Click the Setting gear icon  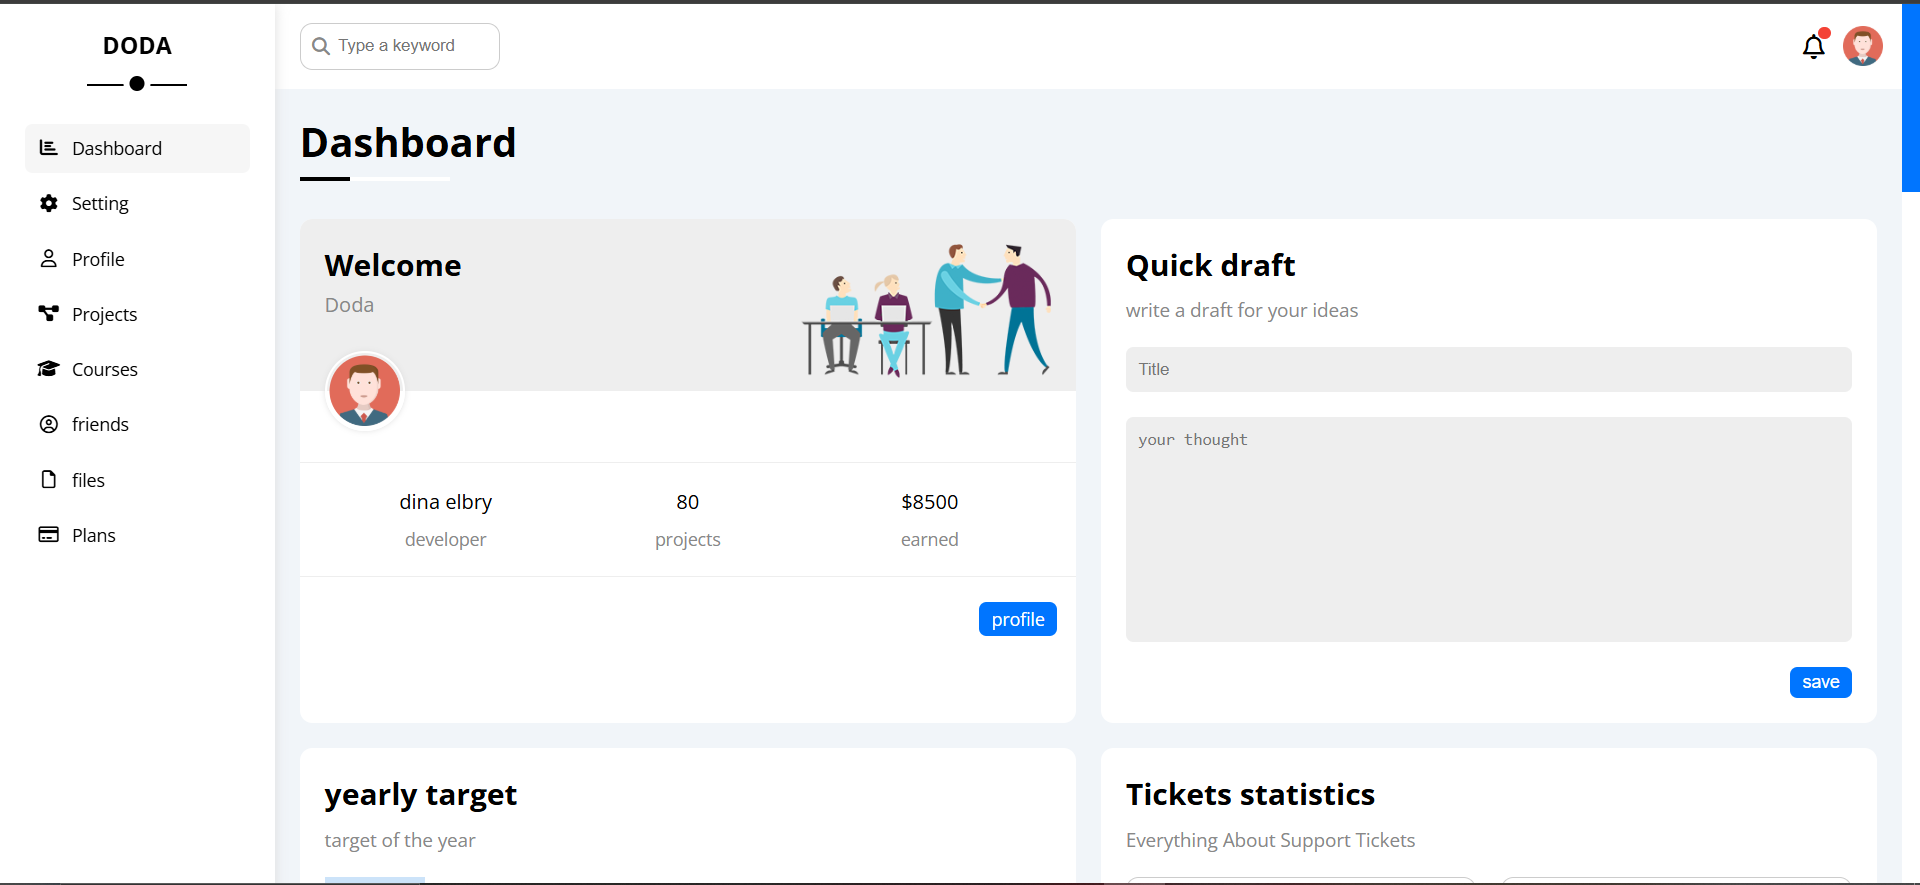point(48,204)
